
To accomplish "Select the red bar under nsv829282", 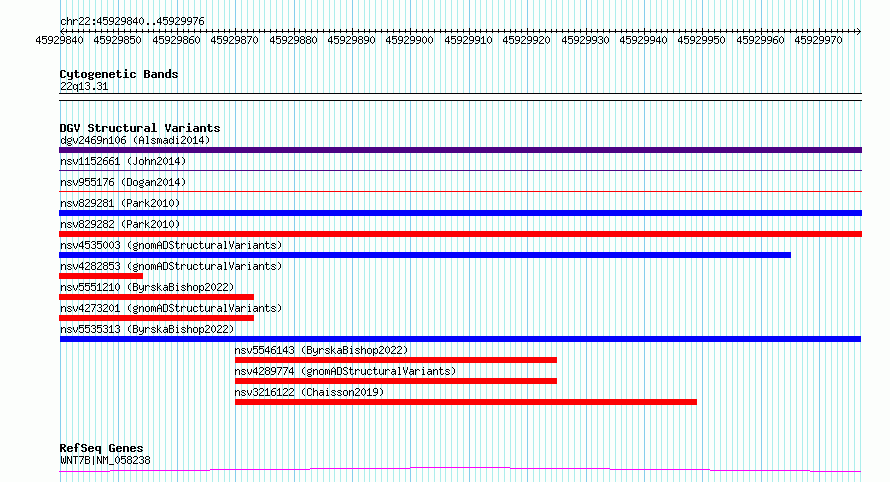I will (x=460, y=234).
